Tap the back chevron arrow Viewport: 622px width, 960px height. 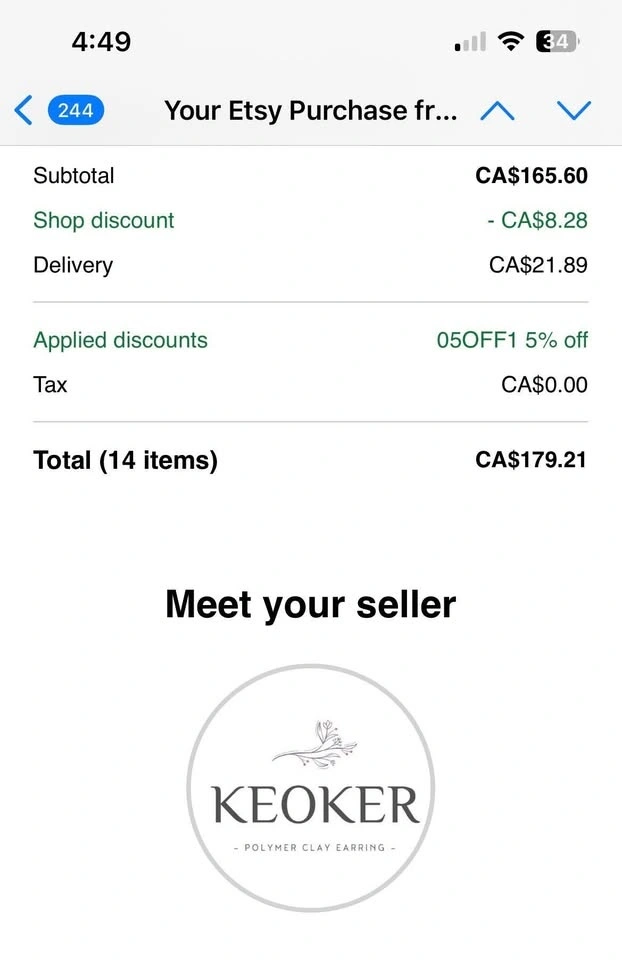[x=24, y=110]
